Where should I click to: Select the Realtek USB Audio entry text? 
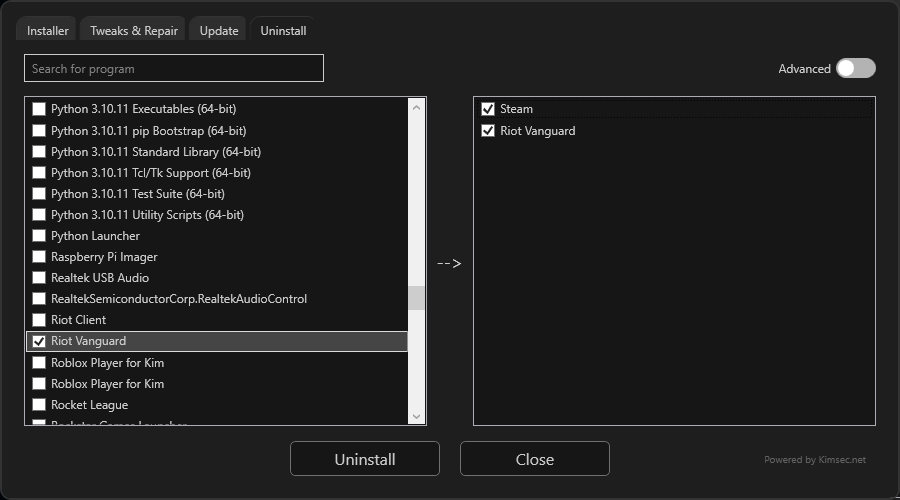(x=100, y=278)
